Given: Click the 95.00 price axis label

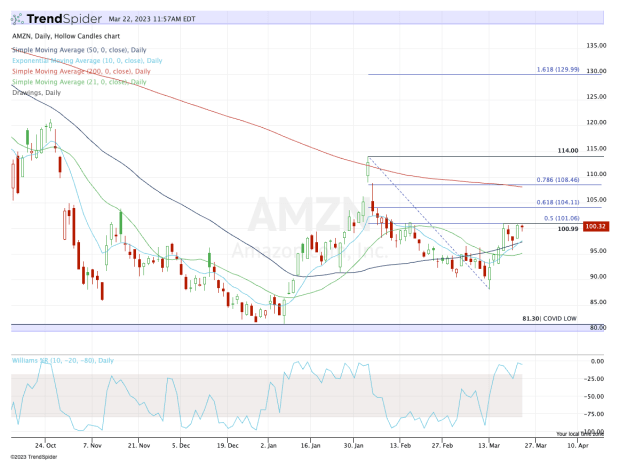Looking at the screenshot, I should pyautogui.click(x=597, y=251).
